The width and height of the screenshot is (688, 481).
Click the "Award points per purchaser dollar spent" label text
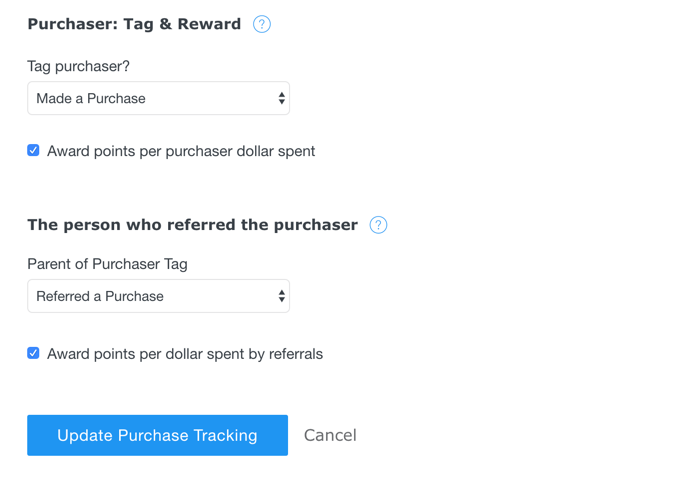coord(181,151)
